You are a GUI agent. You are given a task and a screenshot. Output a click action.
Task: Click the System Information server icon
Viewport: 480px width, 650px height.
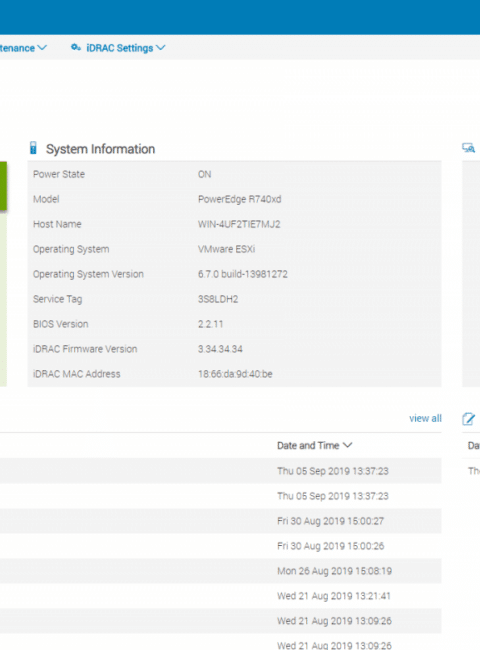(33, 148)
